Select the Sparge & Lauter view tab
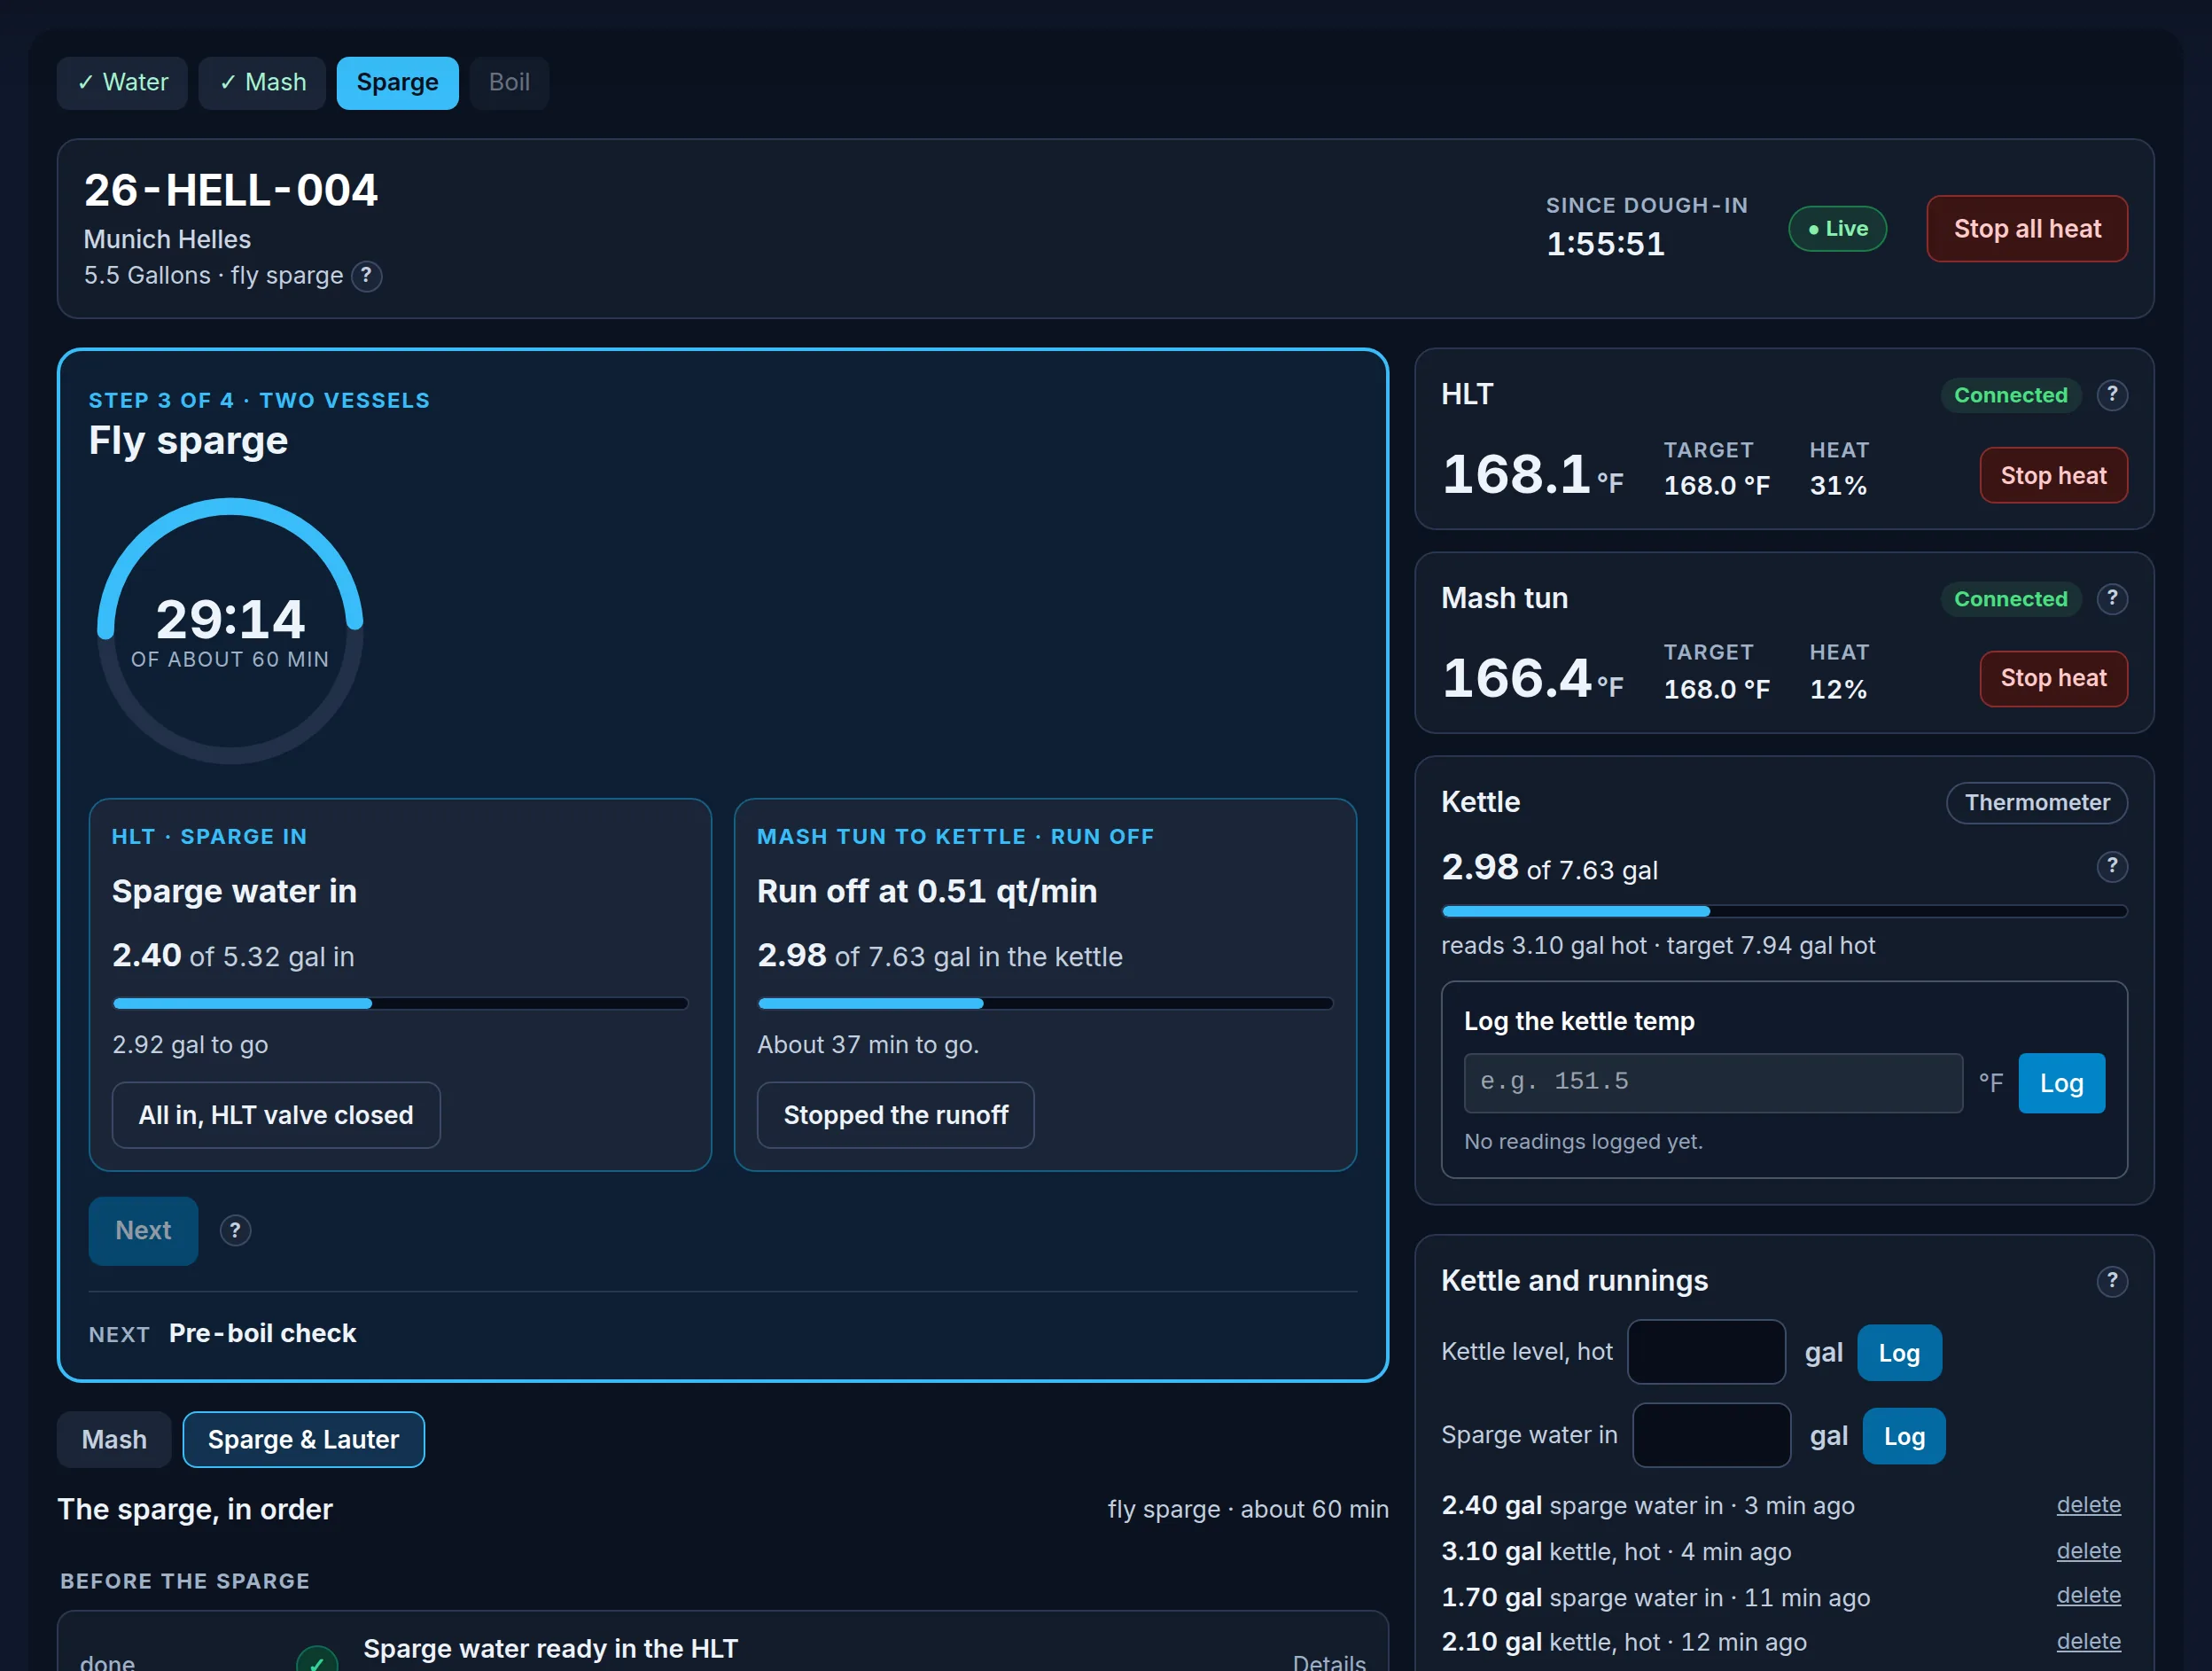 (x=303, y=1440)
